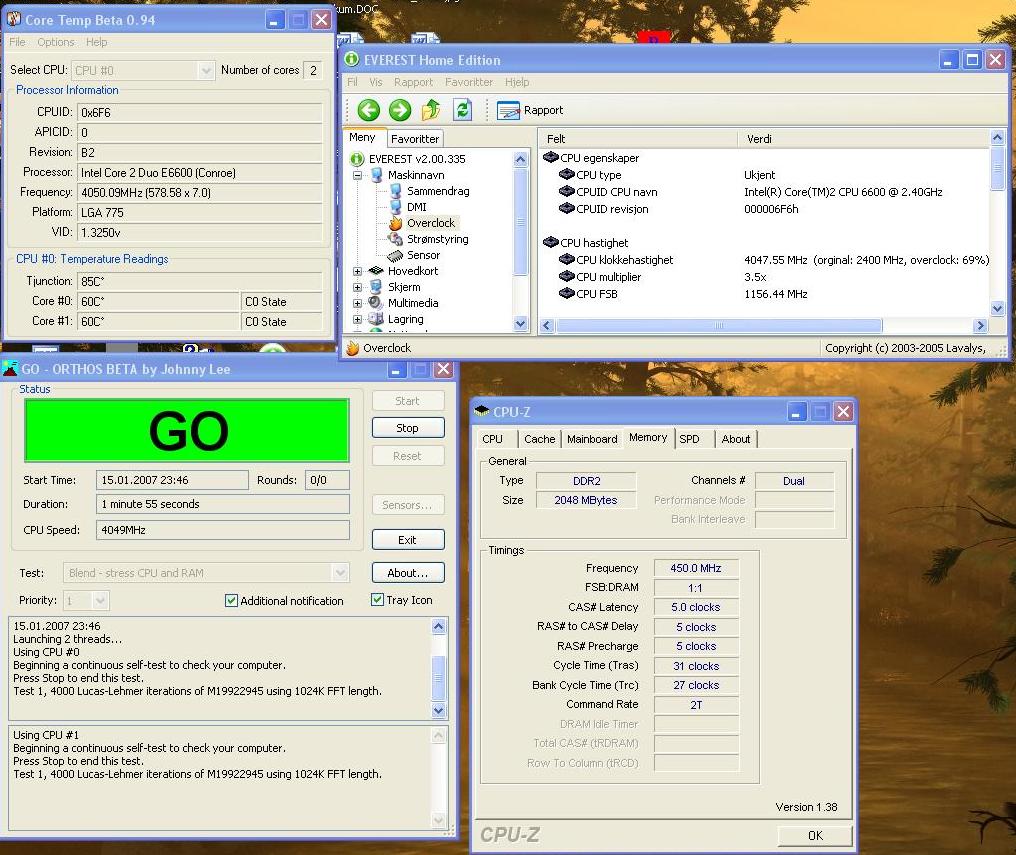
Task: Switch to the Mainboard tab in CPU-Z
Action: (592, 439)
